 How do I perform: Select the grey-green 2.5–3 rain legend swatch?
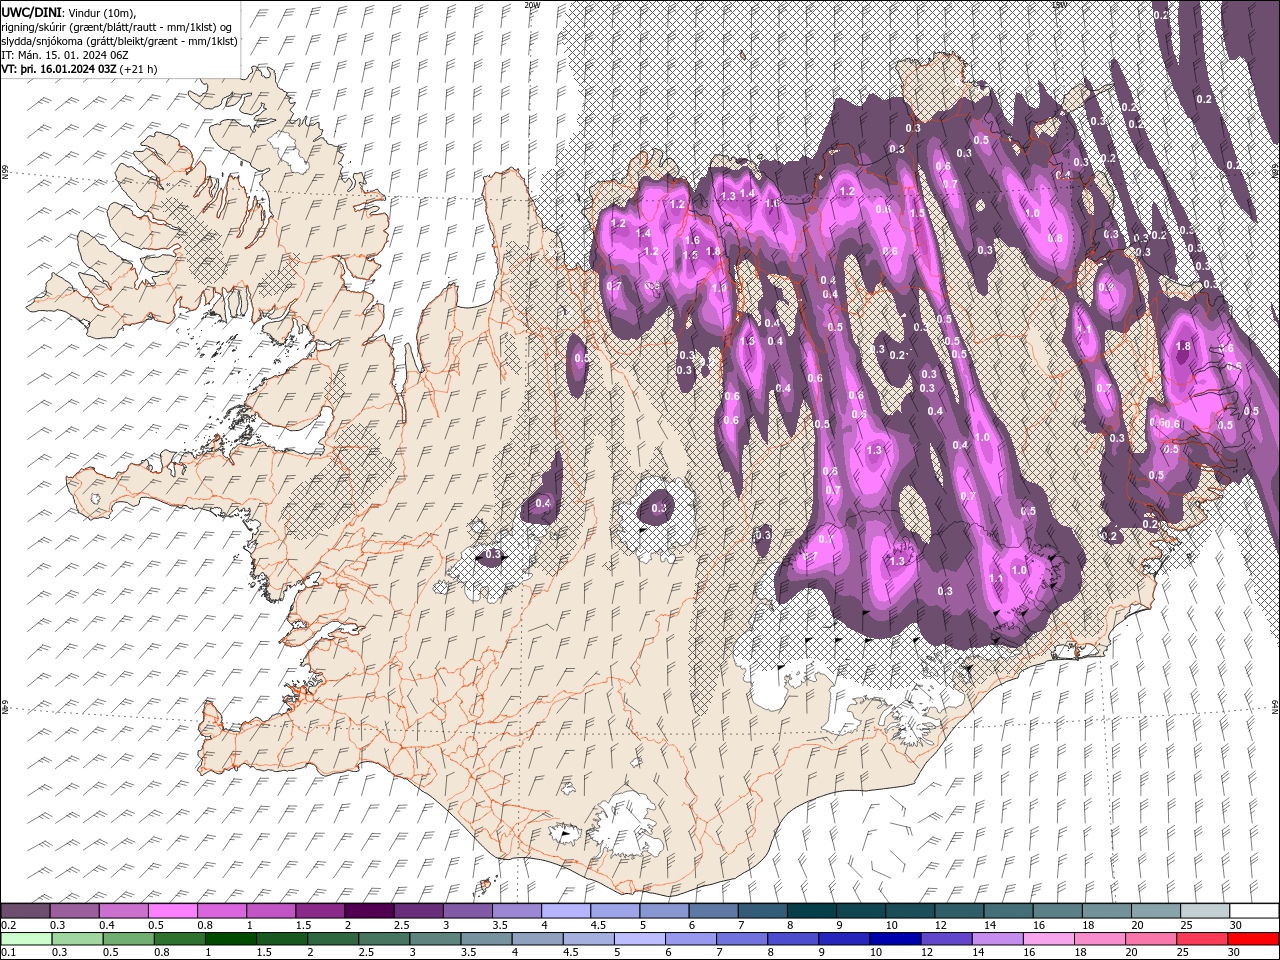coord(384,939)
